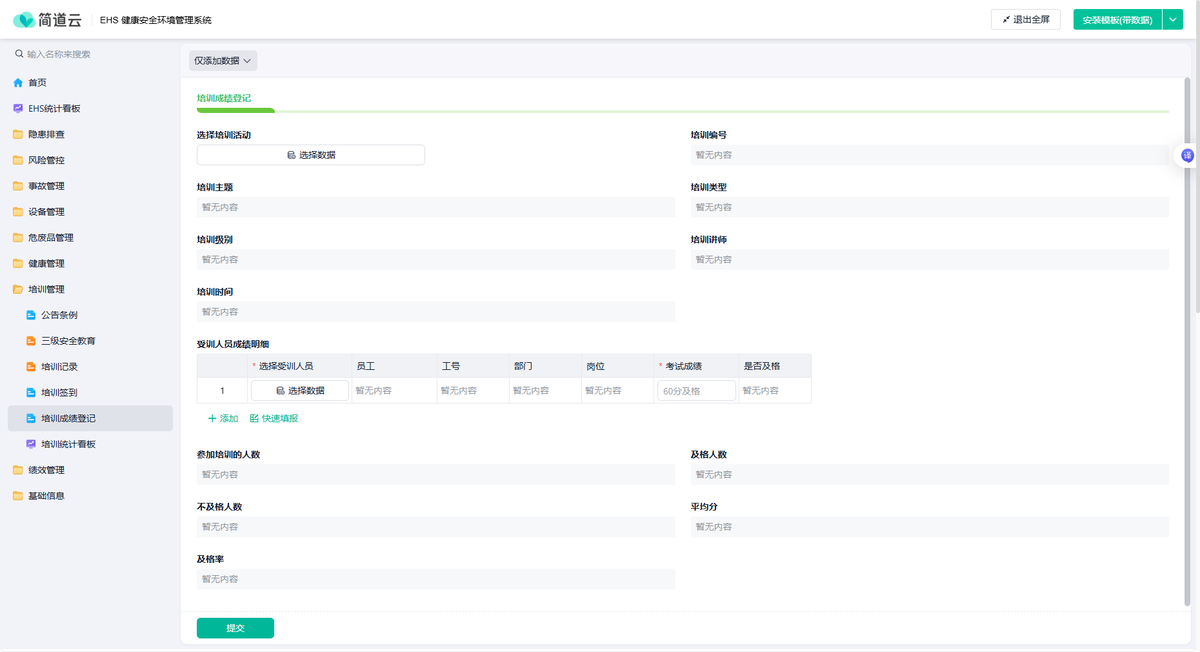Image resolution: width=1200 pixels, height=652 pixels.
Task: Click 选择数据 in the trainee table row
Action: 300,391
